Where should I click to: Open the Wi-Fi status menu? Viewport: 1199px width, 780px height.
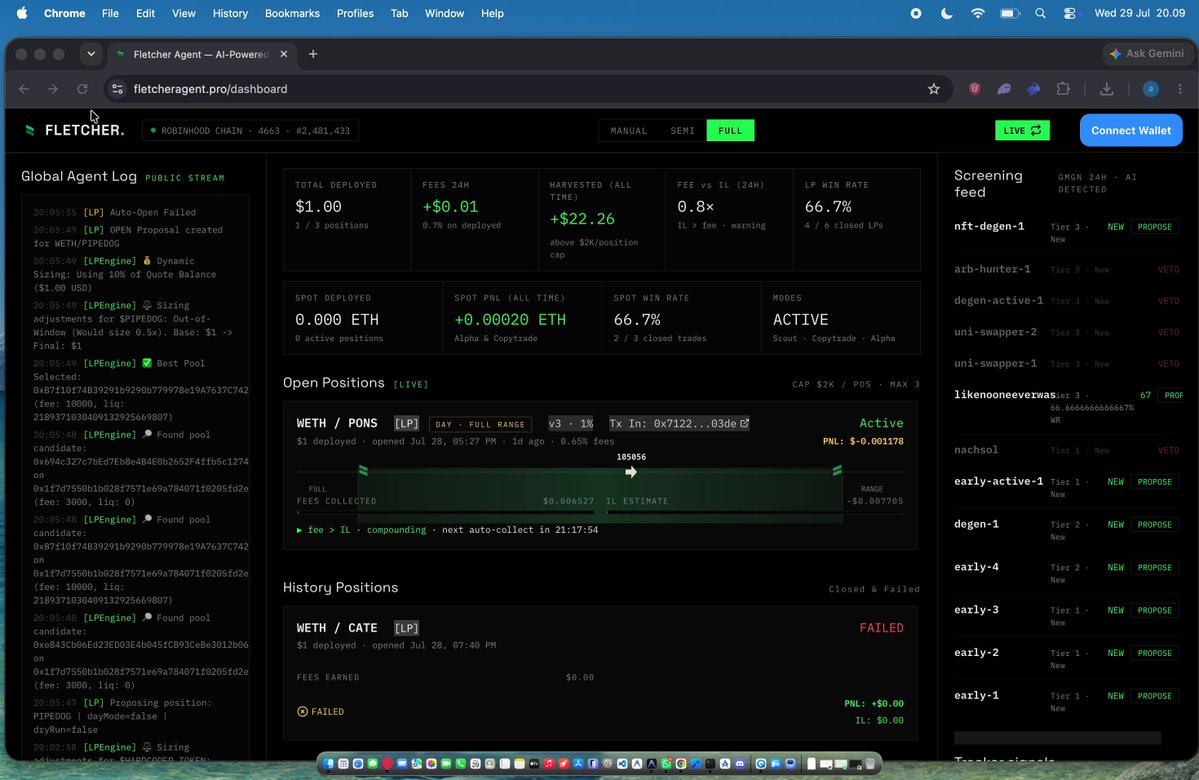(x=977, y=13)
